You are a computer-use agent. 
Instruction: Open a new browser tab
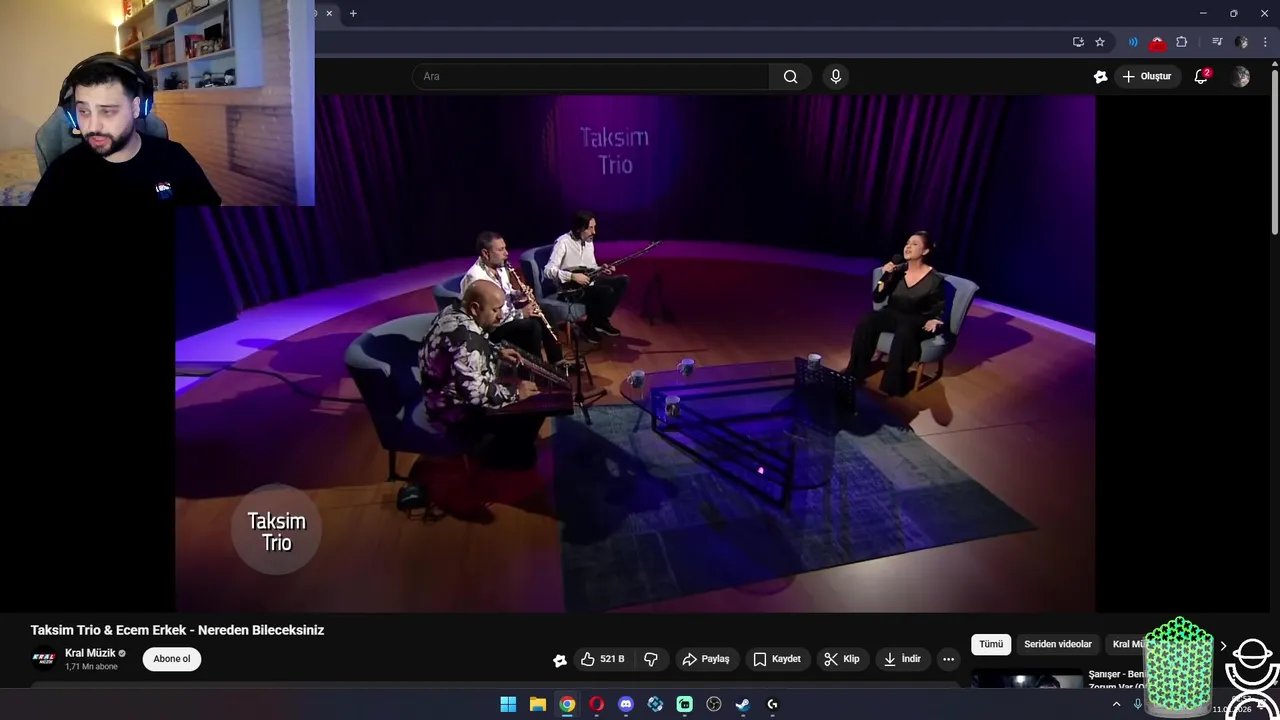(x=353, y=13)
